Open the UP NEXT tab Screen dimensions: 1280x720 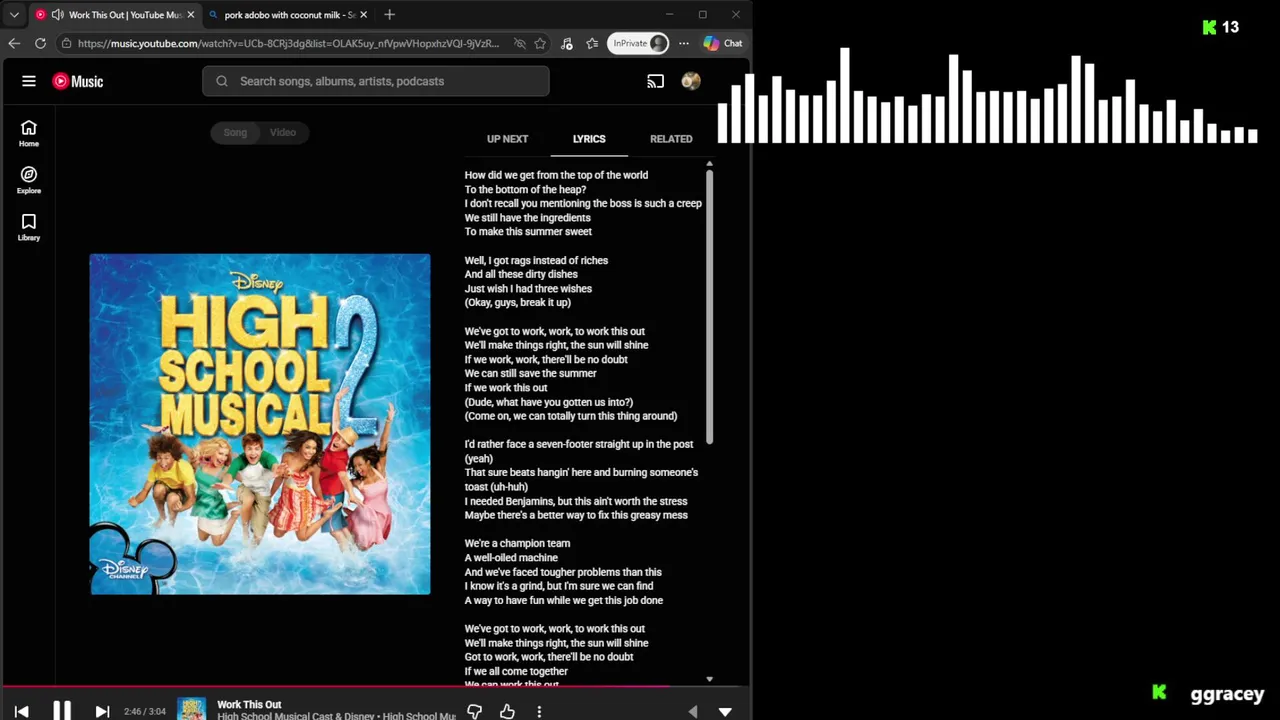(x=507, y=139)
